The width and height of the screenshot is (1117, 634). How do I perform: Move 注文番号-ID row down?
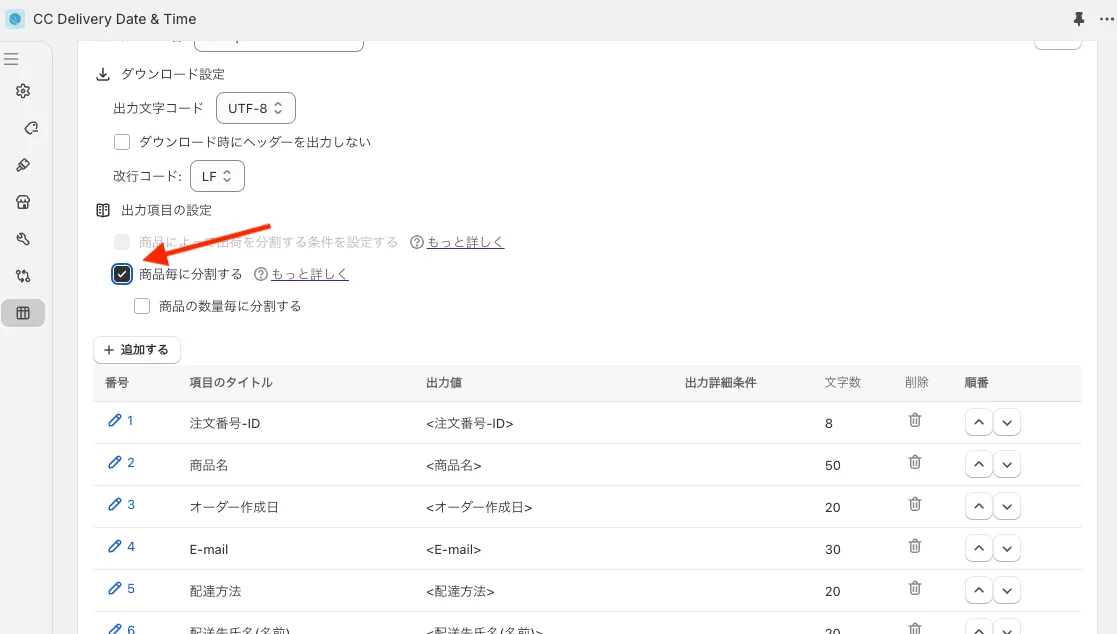[x=1007, y=423]
